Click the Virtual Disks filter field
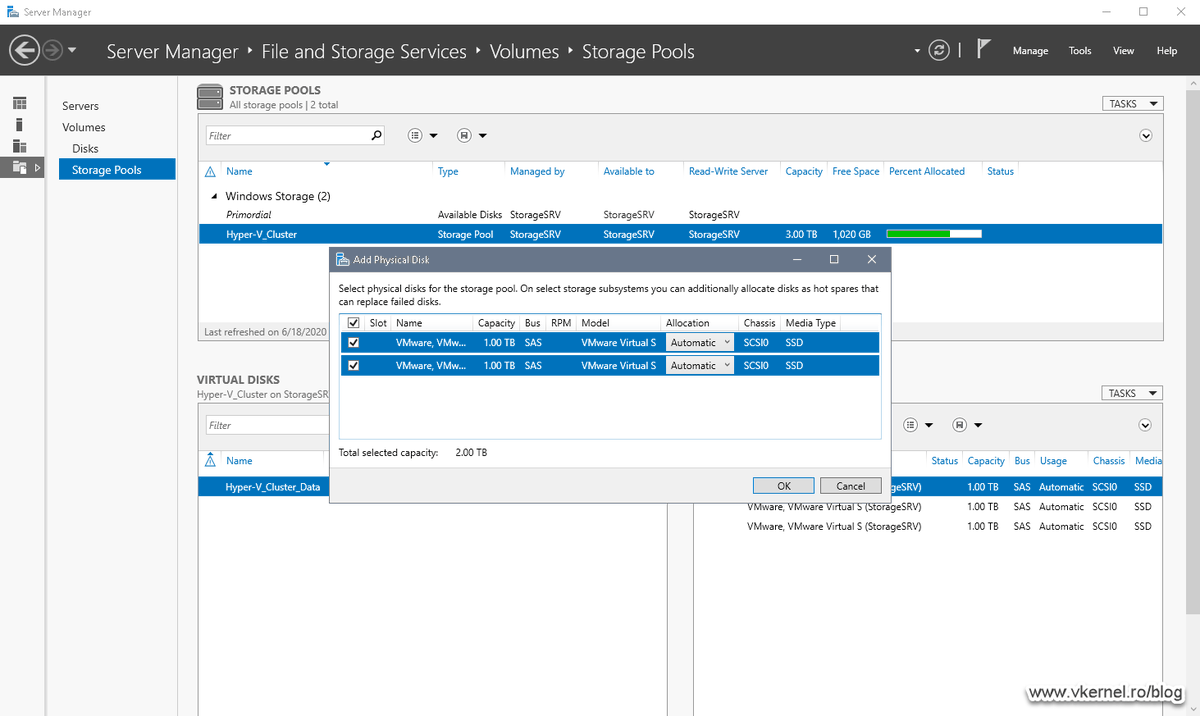 click(x=268, y=425)
